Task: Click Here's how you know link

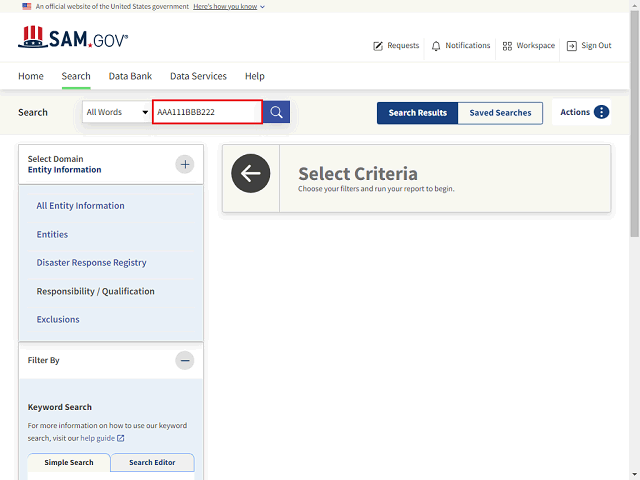Action: 225,7
